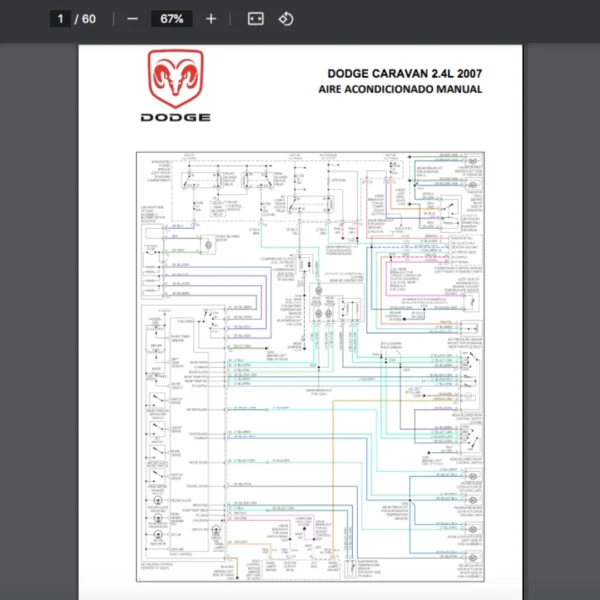
Task: Select the 67% zoom level field
Action: (x=172, y=19)
